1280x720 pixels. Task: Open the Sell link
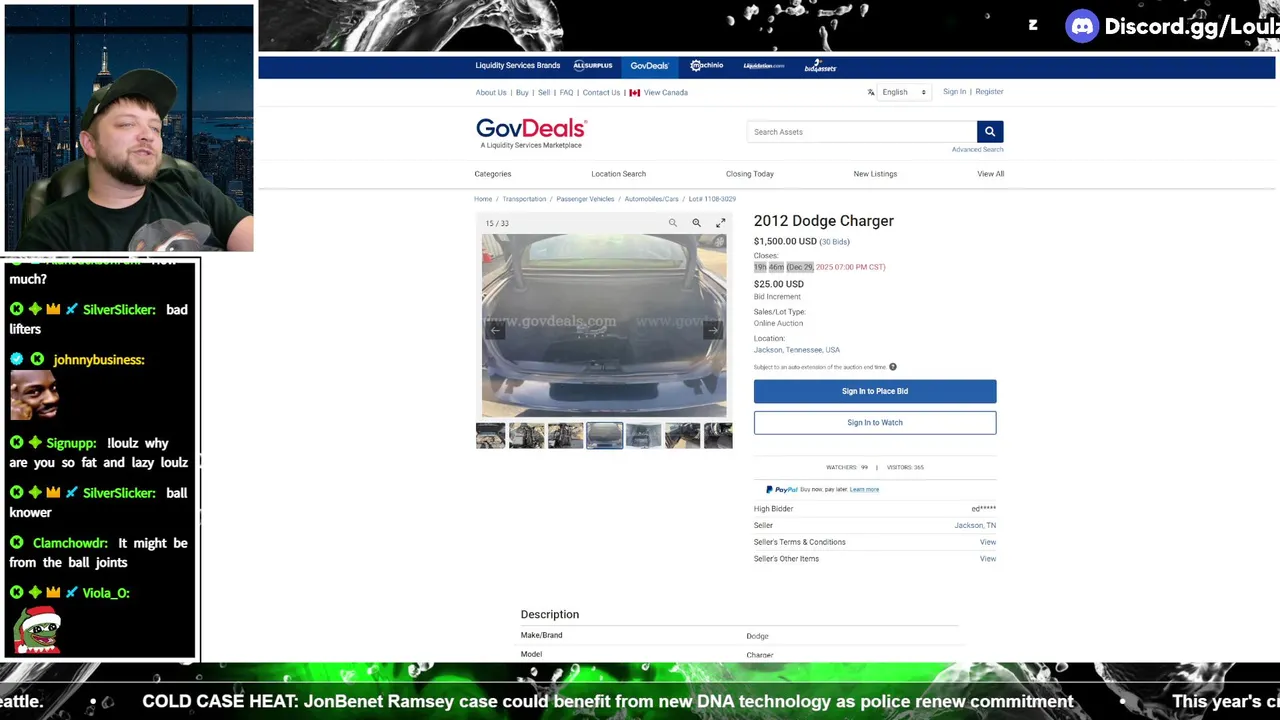click(x=544, y=92)
